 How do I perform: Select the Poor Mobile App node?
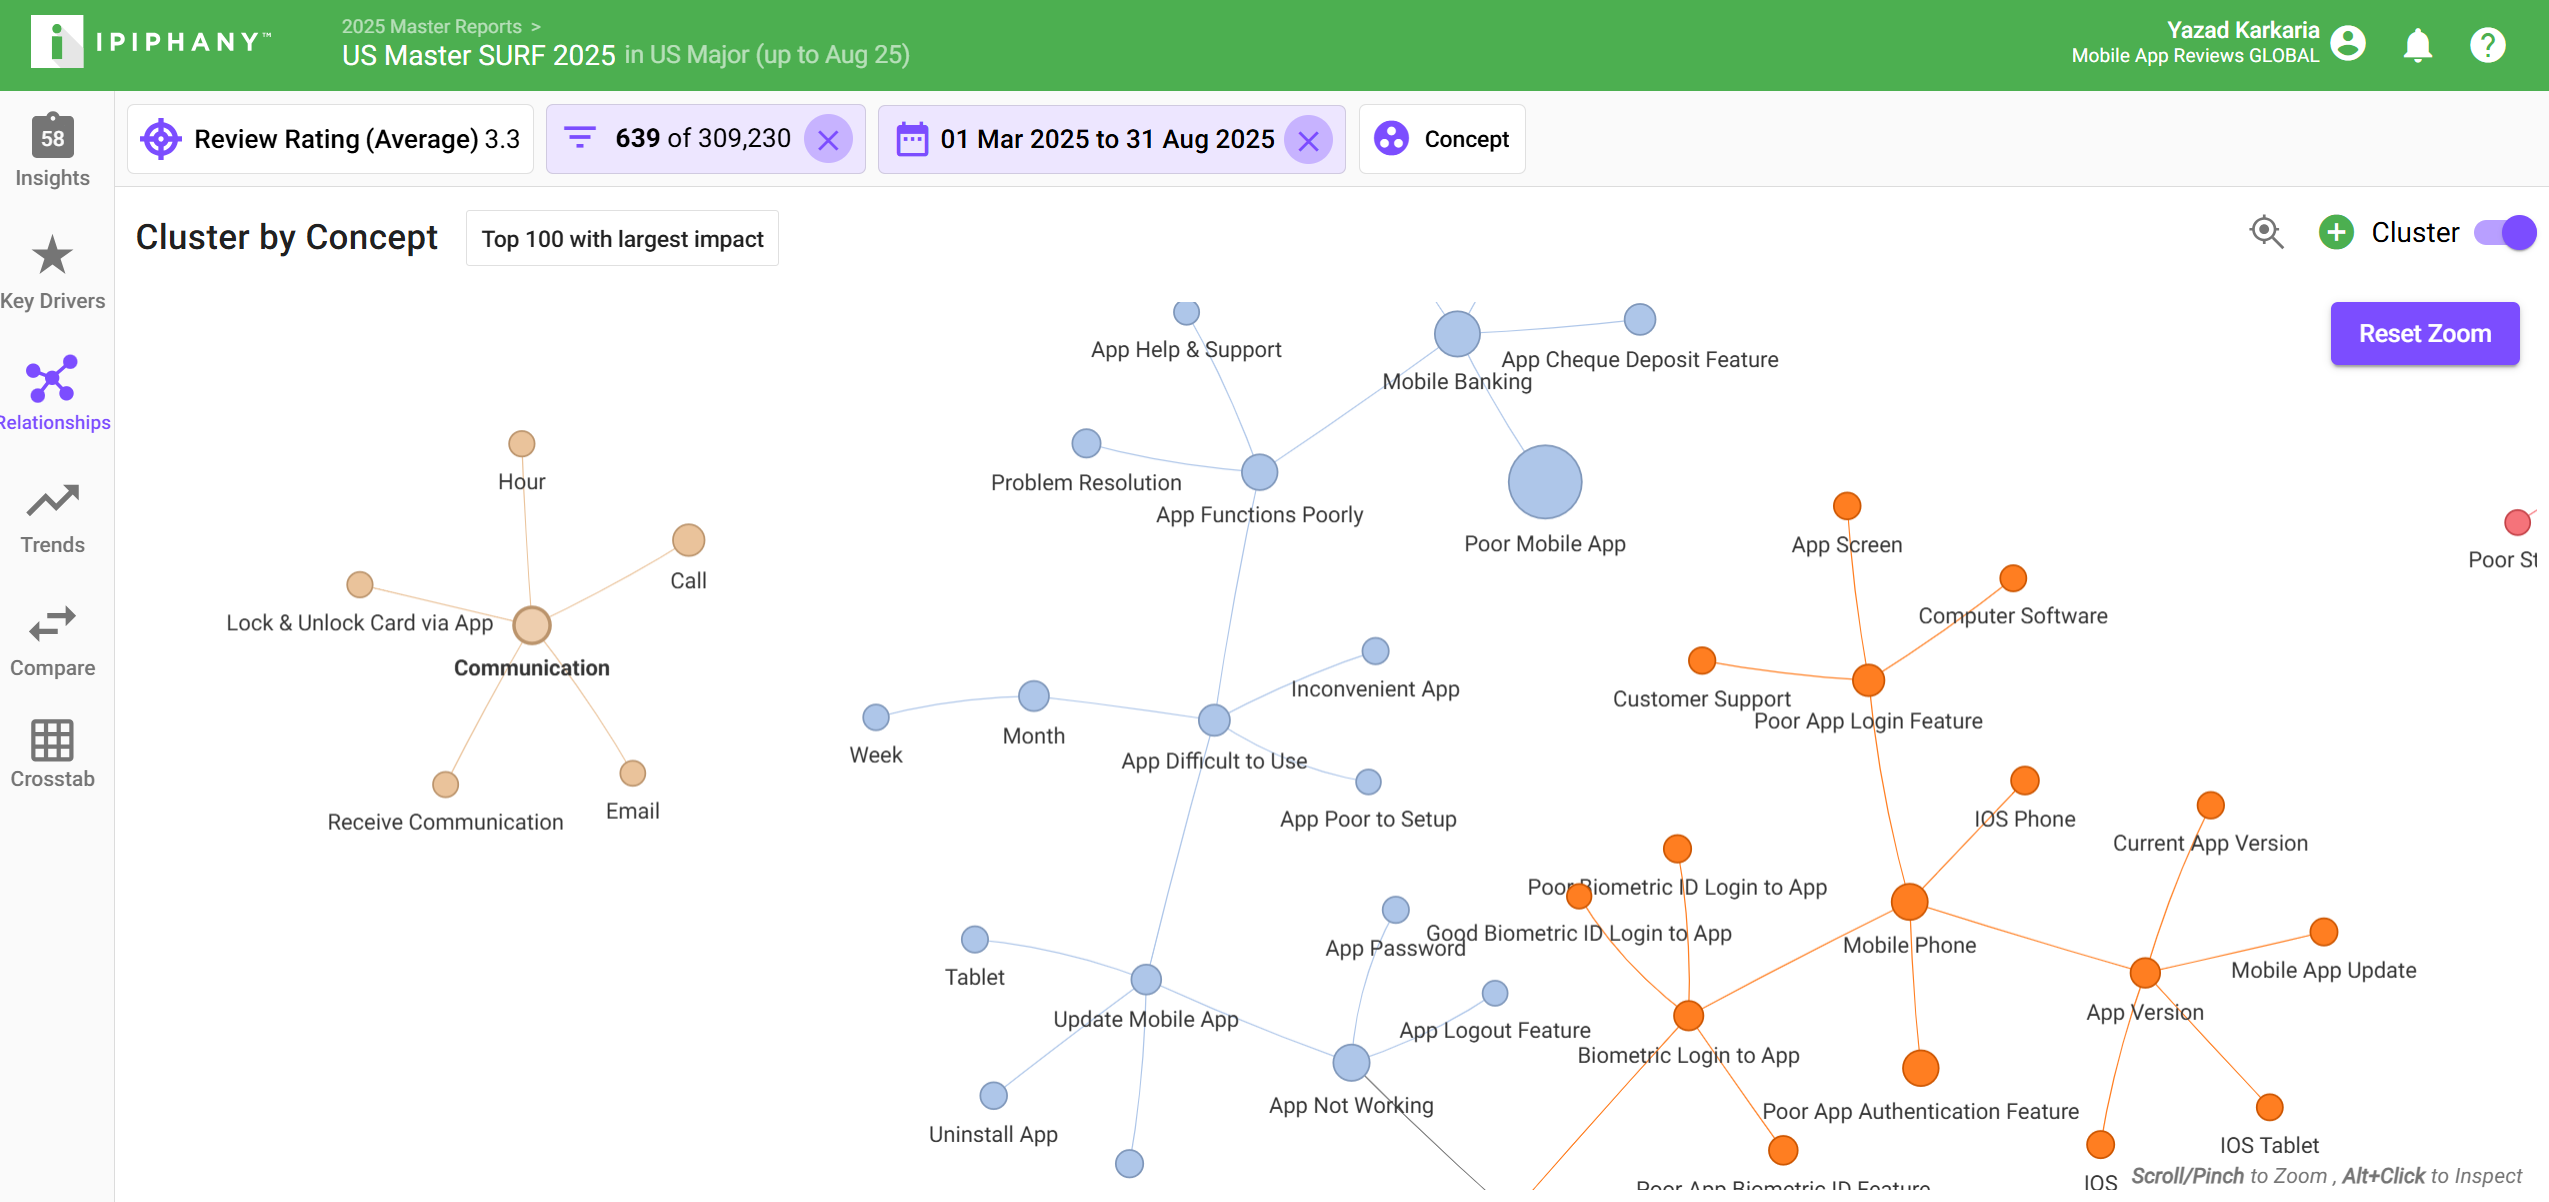click(1544, 482)
